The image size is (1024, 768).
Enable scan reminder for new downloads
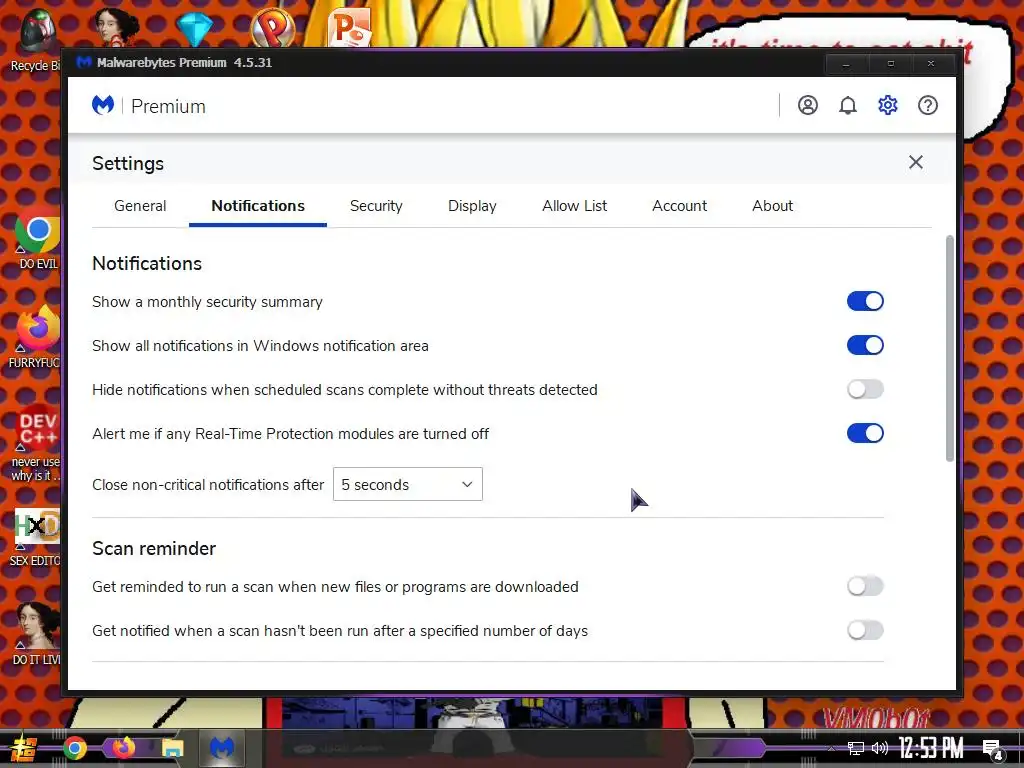point(865,586)
